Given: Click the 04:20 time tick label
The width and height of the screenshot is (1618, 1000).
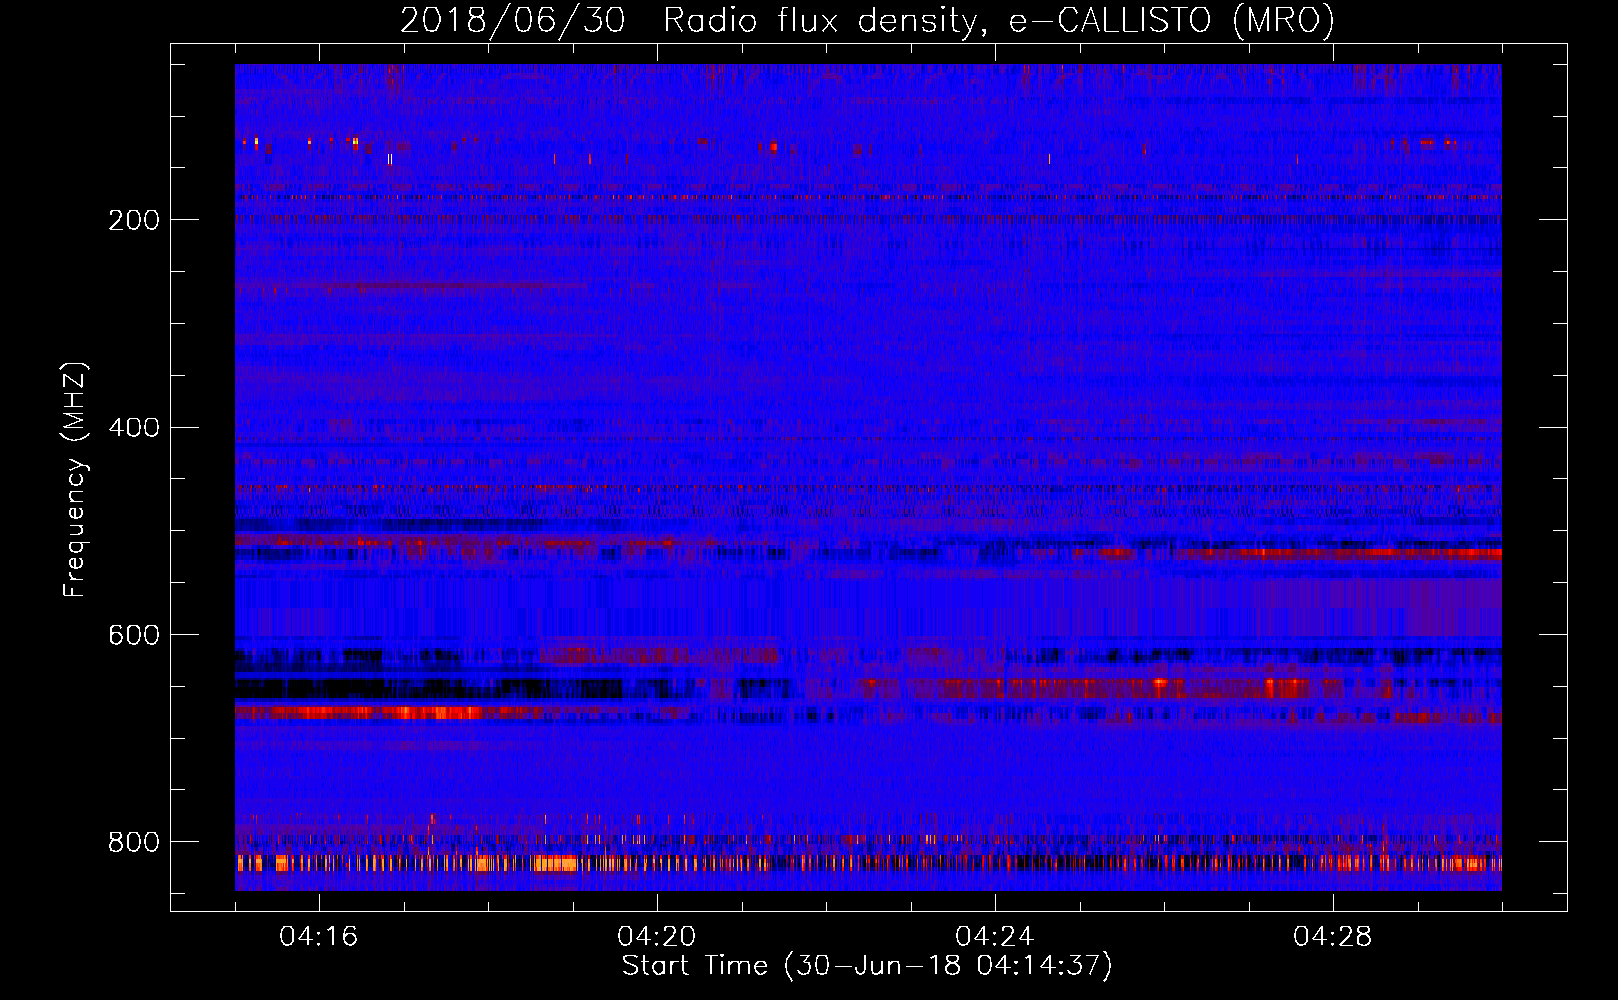Looking at the screenshot, I should (x=657, y=937).
